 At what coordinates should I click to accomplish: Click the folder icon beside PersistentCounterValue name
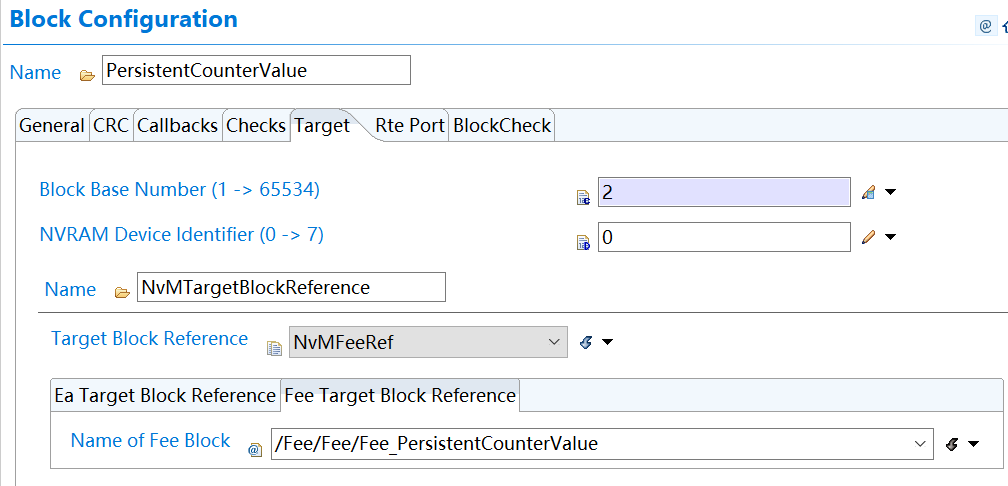pos(87,75)
